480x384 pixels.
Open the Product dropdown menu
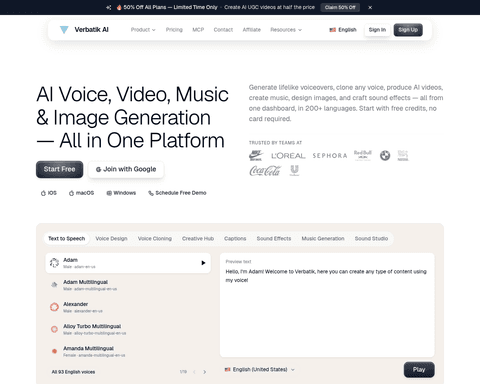coord(143,30)
